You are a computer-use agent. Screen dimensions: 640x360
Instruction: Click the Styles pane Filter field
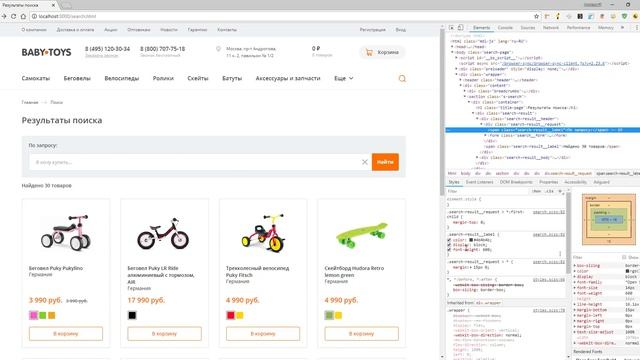pos(488,191)
